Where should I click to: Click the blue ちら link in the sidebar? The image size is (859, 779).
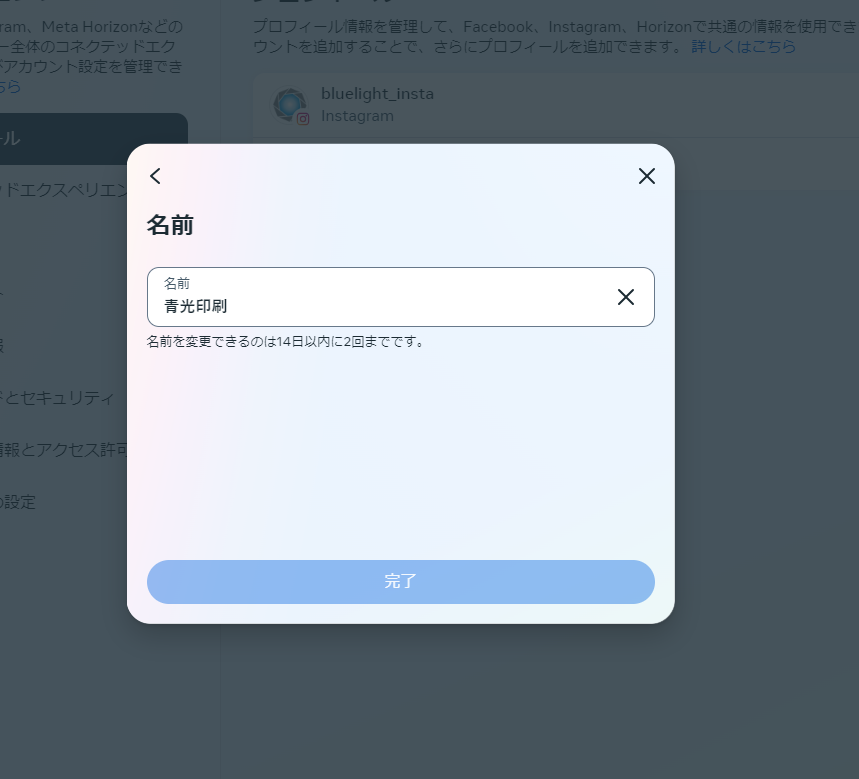(10, 86)
